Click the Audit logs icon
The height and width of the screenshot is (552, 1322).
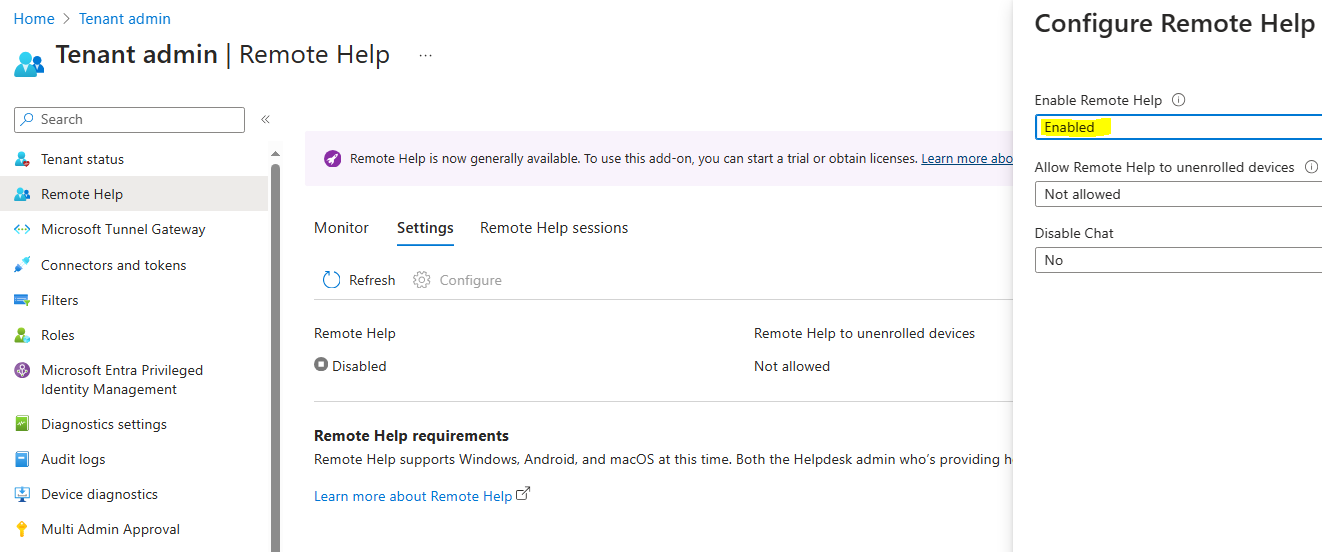(22, 459)
